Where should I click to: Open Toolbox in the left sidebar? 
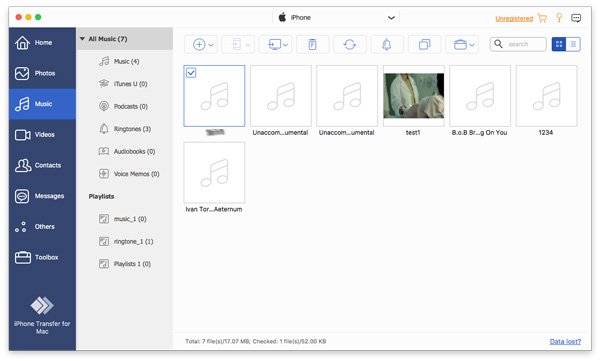[42, 257]
